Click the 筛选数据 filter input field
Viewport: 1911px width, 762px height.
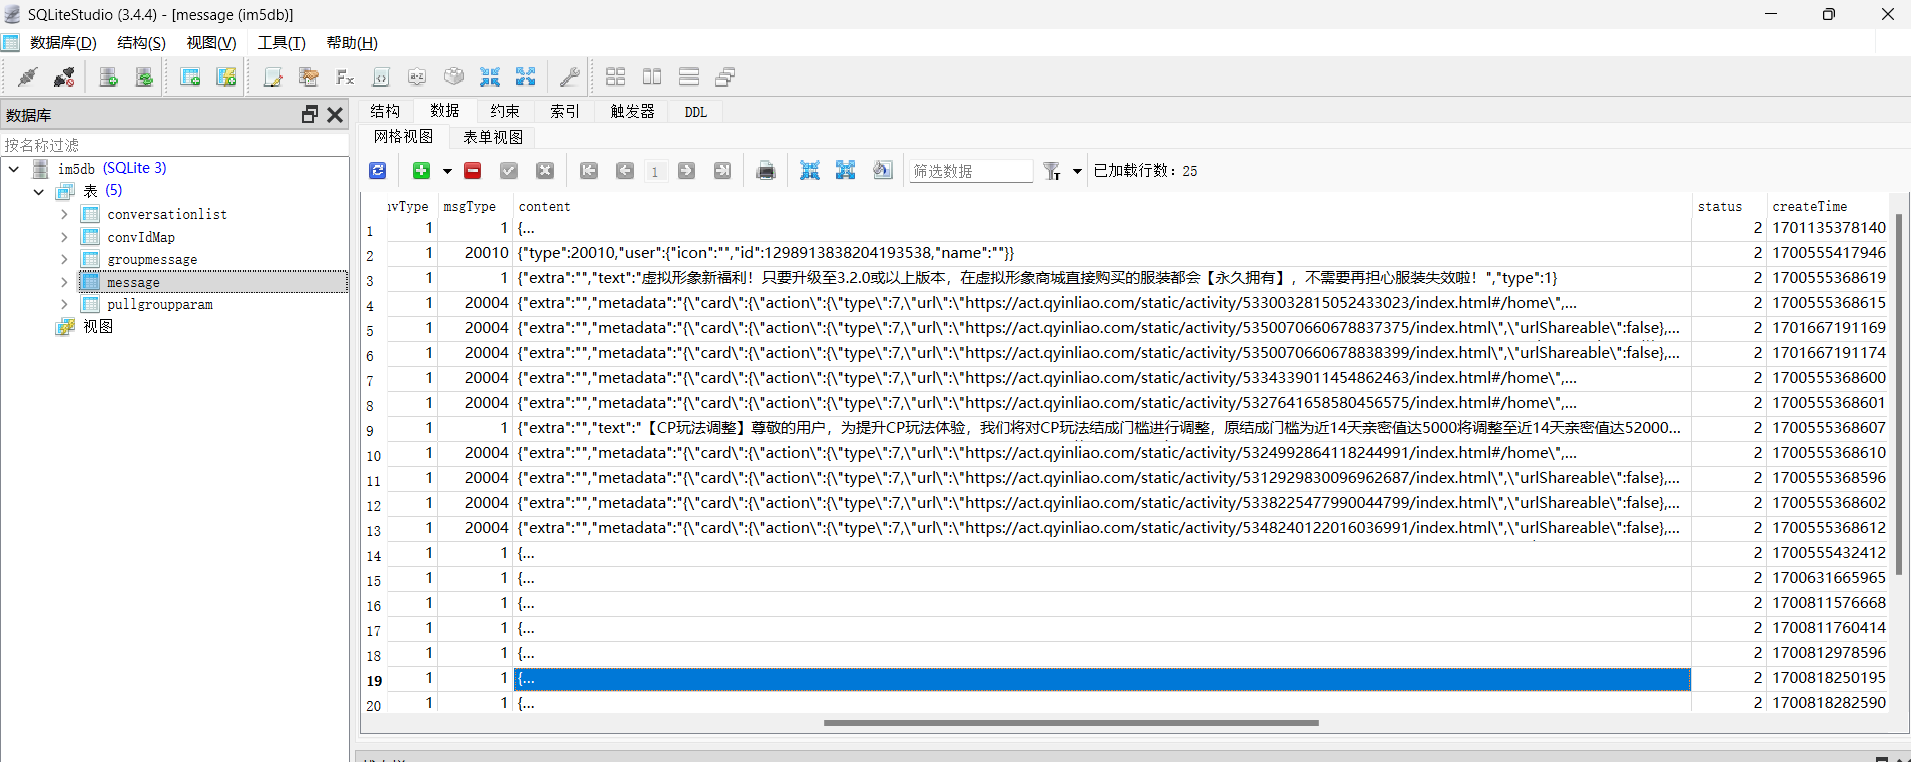point(970,171)
